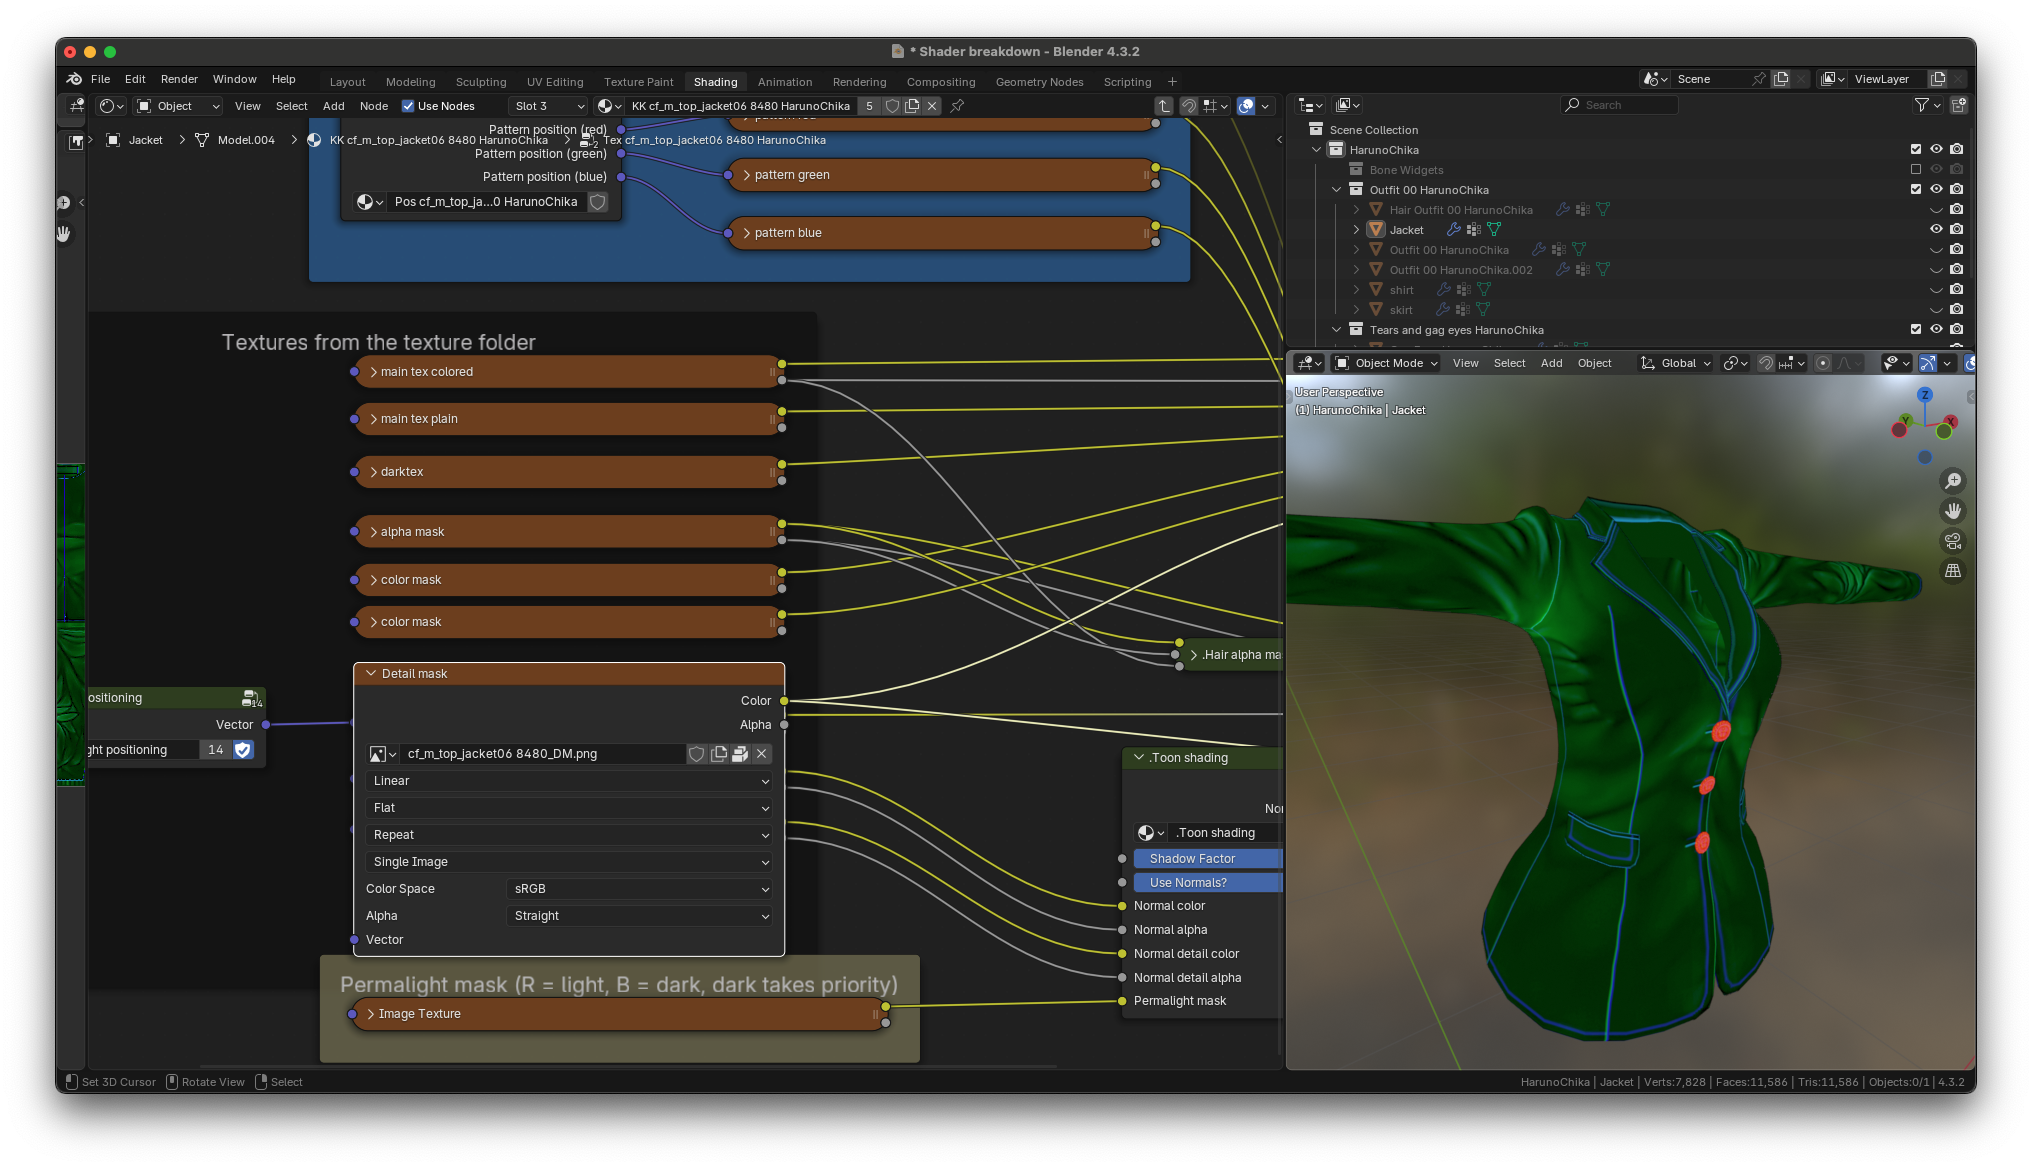Image resolution: width=2032 pixels, height=1167 pixels.
Task: Click the Z axis on the navigation gizmo
Action: [1925, 395]
